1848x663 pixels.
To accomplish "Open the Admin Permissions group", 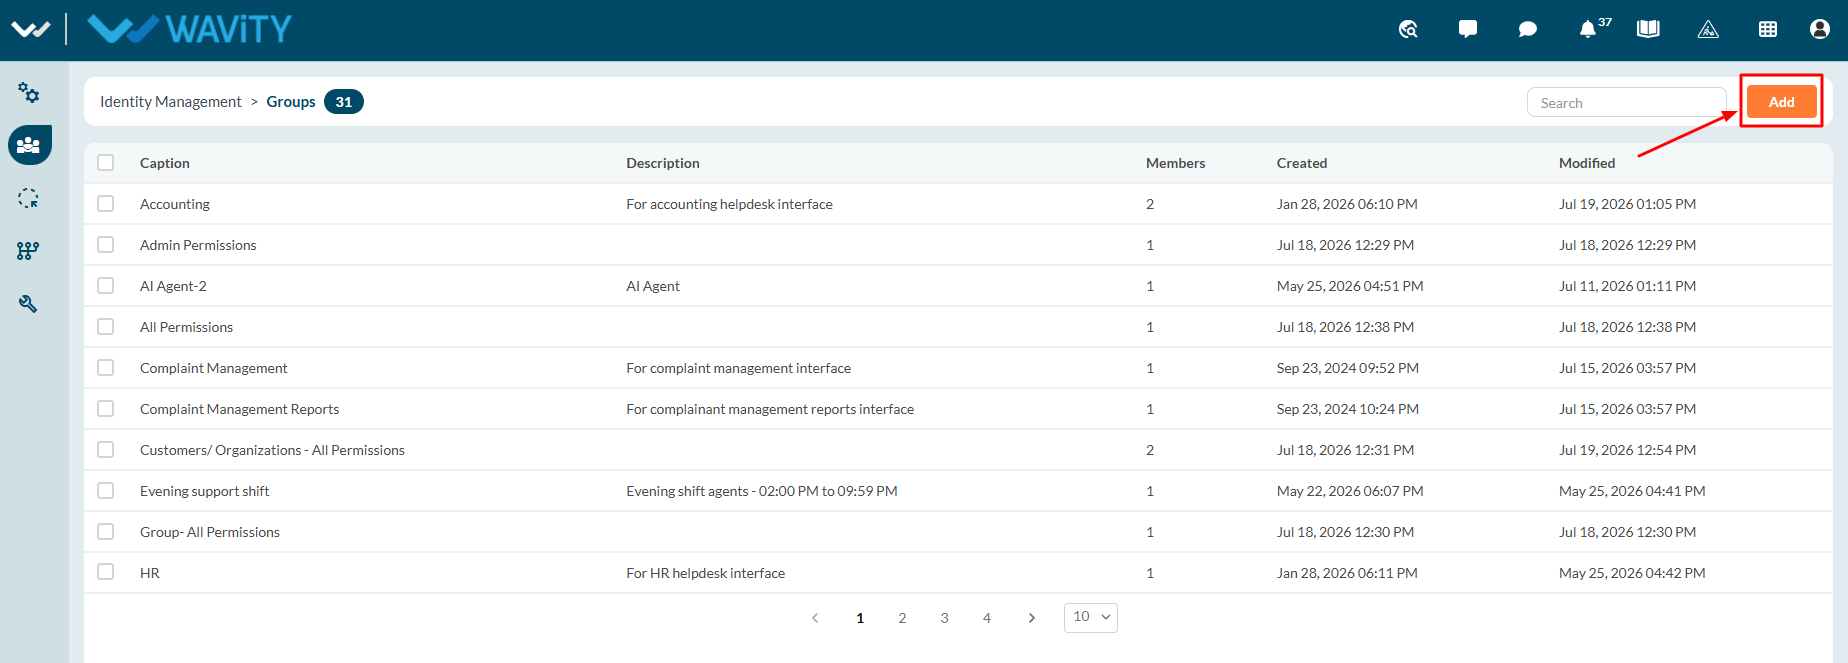I will 198,245.
